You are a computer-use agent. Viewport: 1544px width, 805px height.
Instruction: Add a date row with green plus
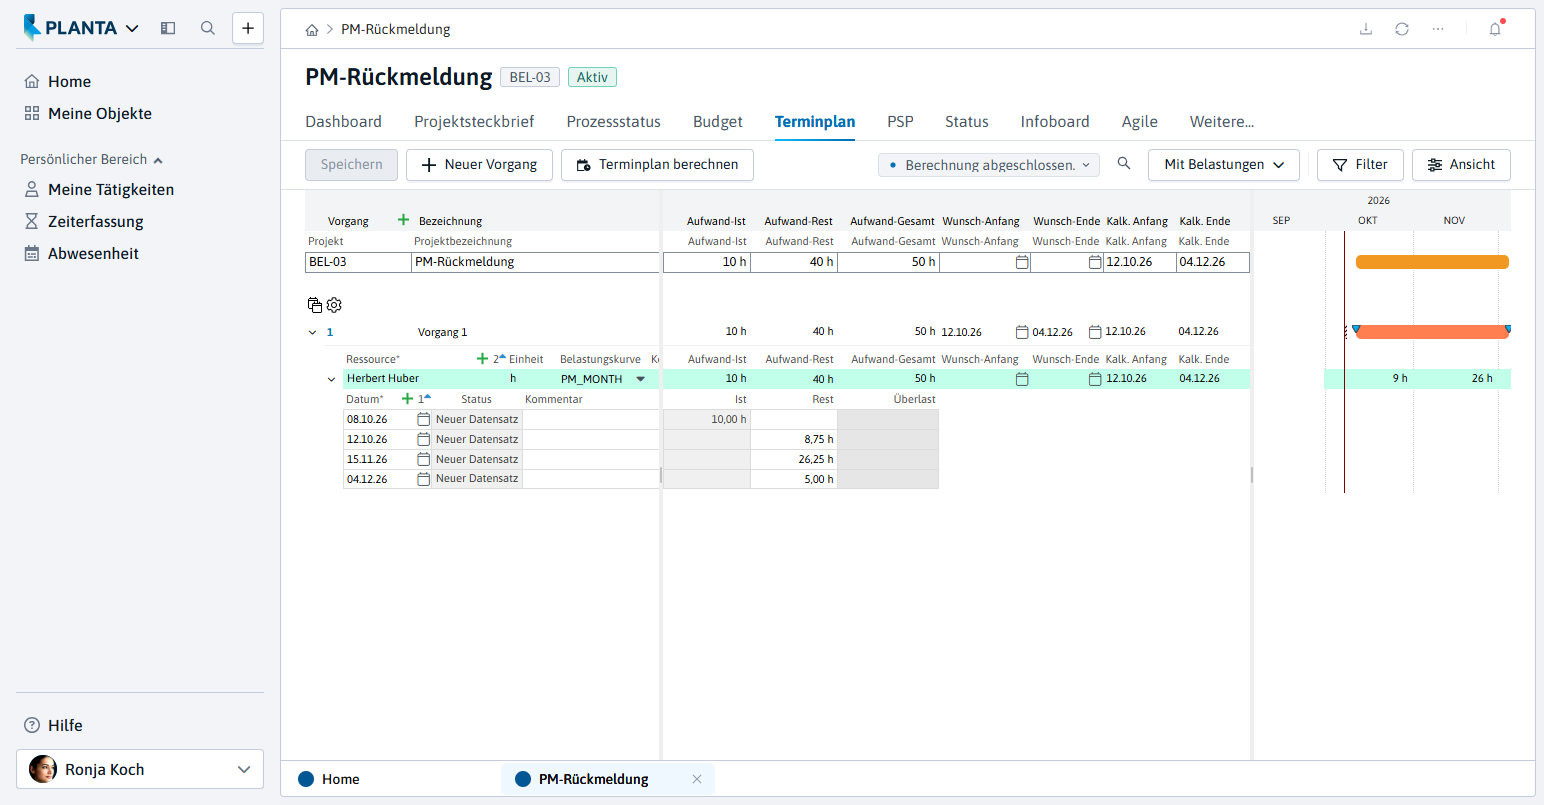407,398
